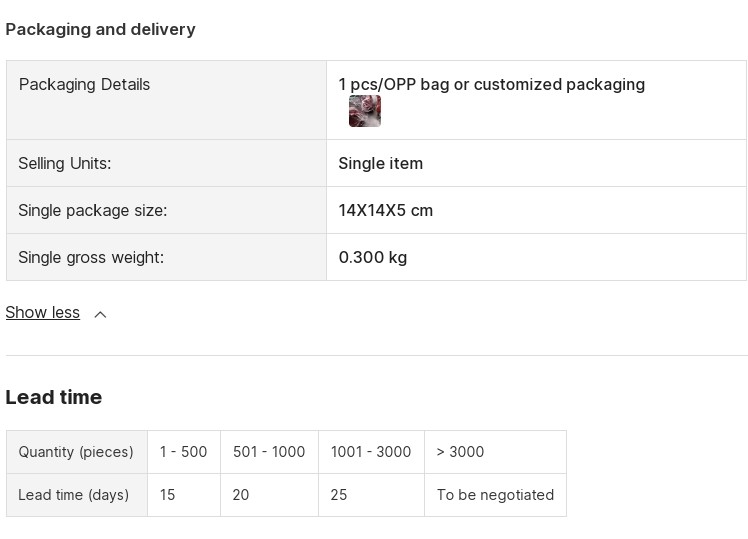The image size is (748, 539).
Task: Click the Single item value
Action: click(381, 164)
